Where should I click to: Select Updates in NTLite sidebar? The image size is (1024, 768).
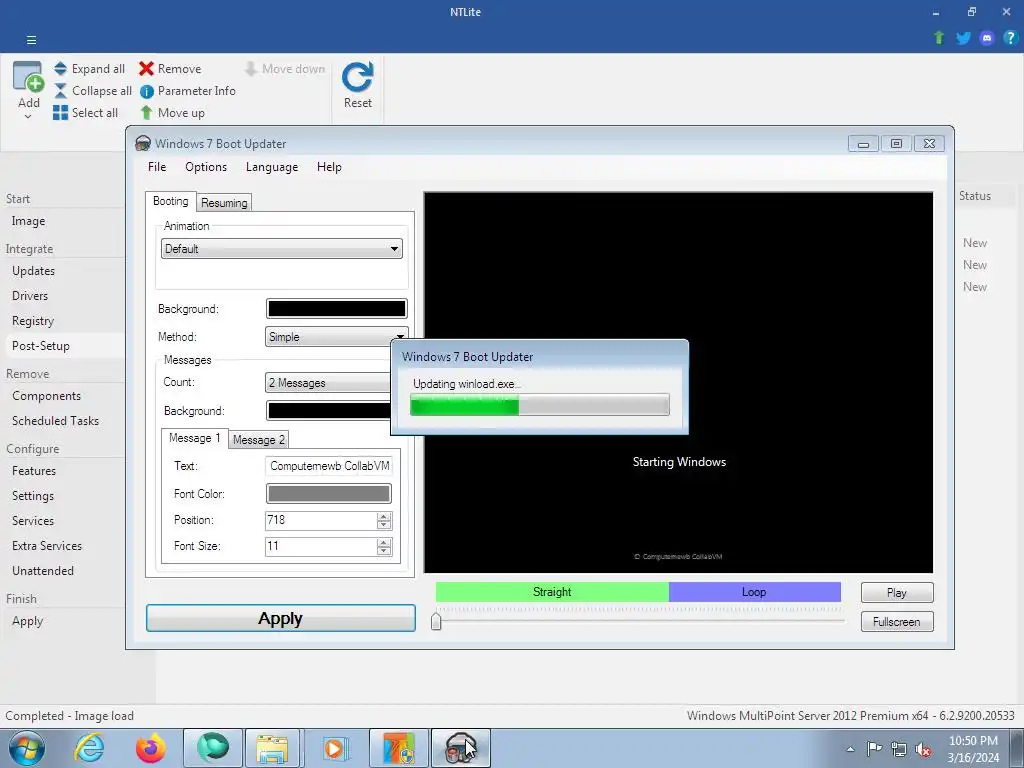[33, 270]
